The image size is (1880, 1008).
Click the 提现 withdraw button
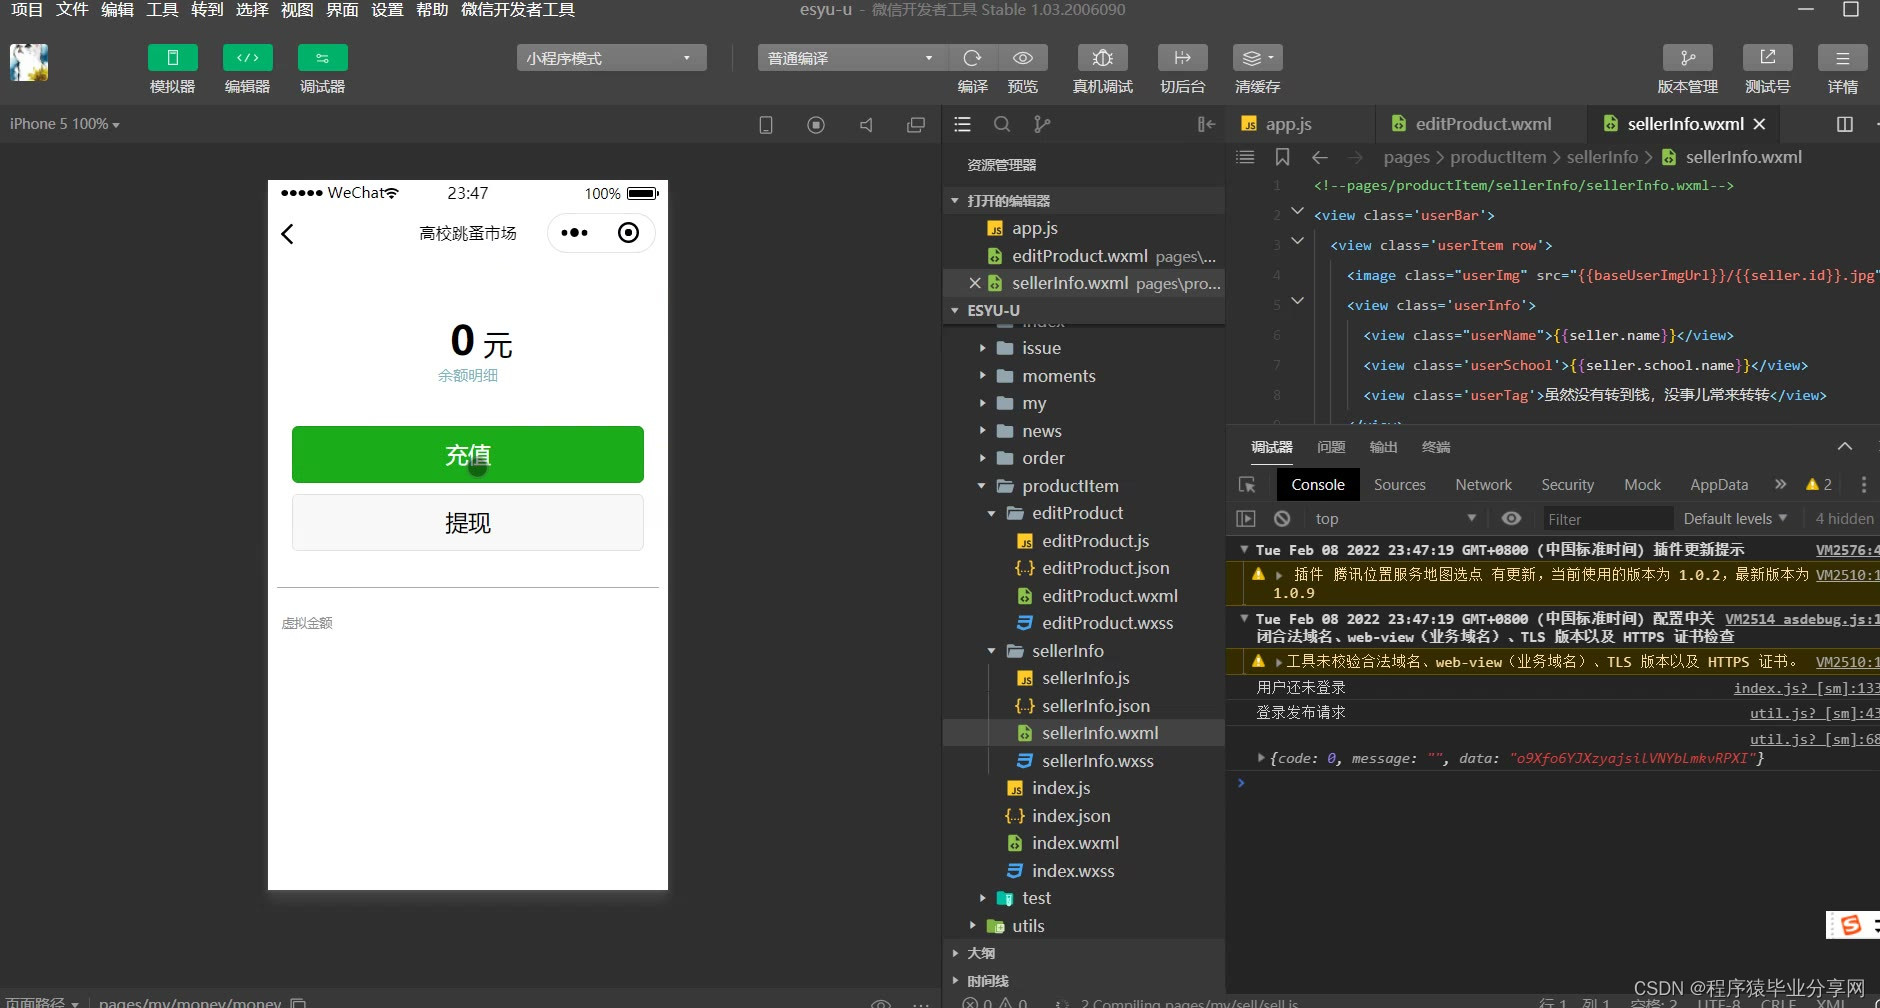(468, 523)
